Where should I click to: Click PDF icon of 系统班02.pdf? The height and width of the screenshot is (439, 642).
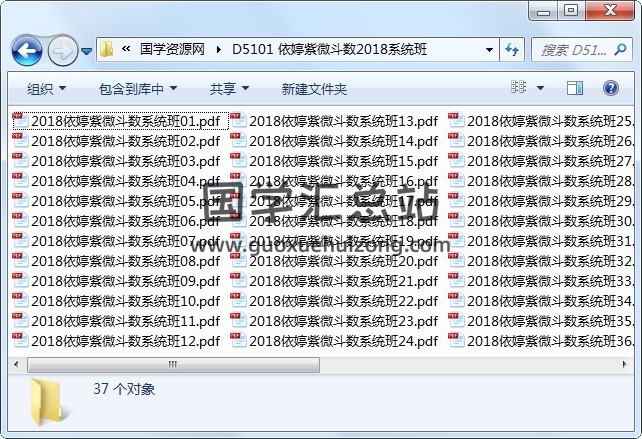pyautogui.click(x=20, y=140)
